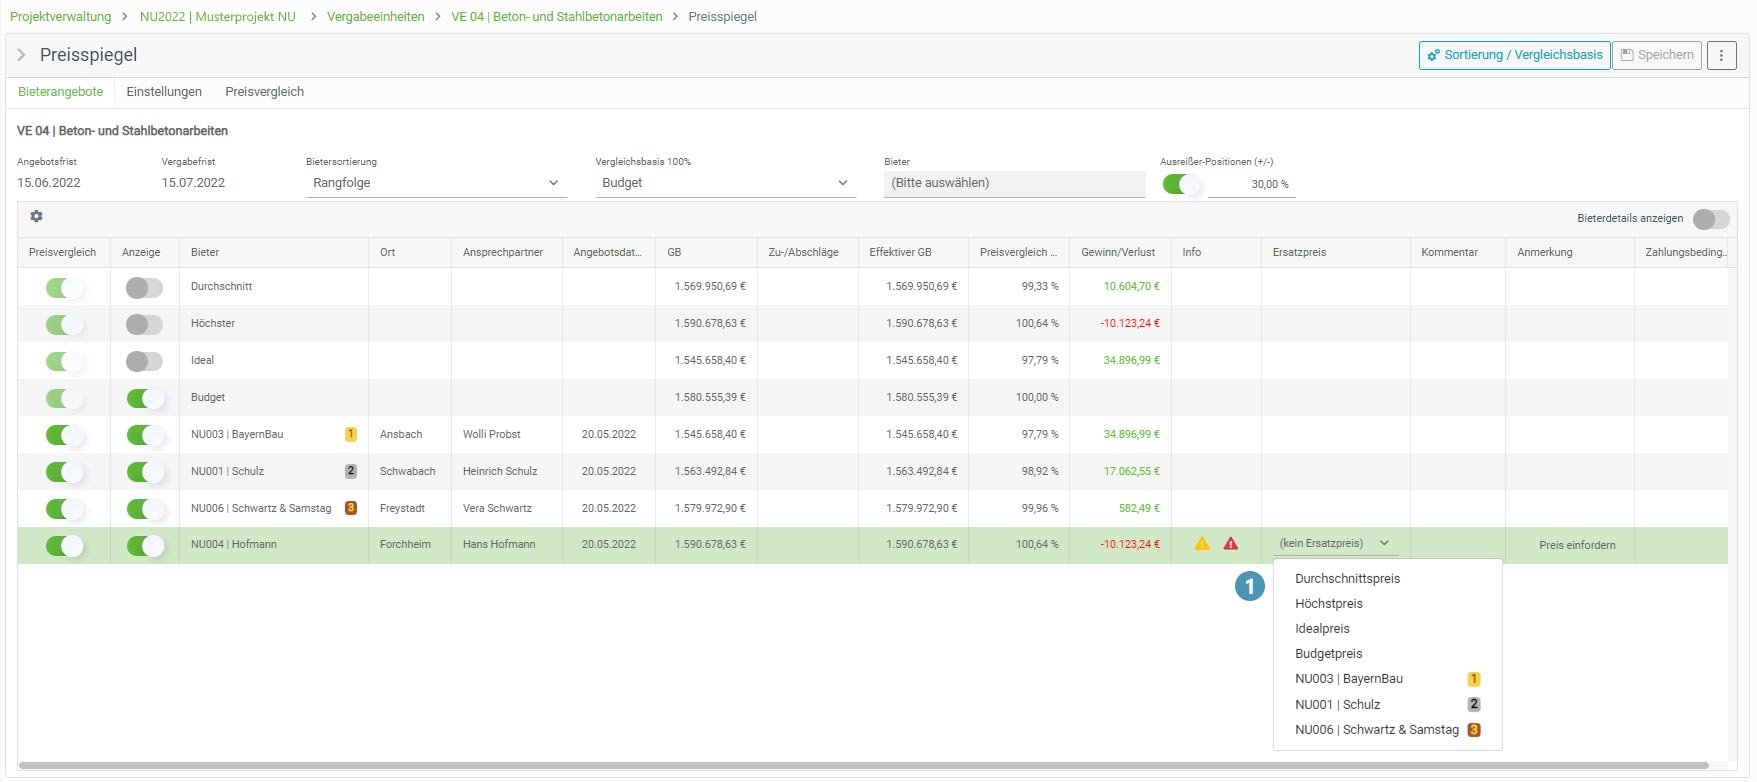Enable Bieterdetails anzeigen switch
Viewport: 1757px width, 782px height.
pos(1711,219)
